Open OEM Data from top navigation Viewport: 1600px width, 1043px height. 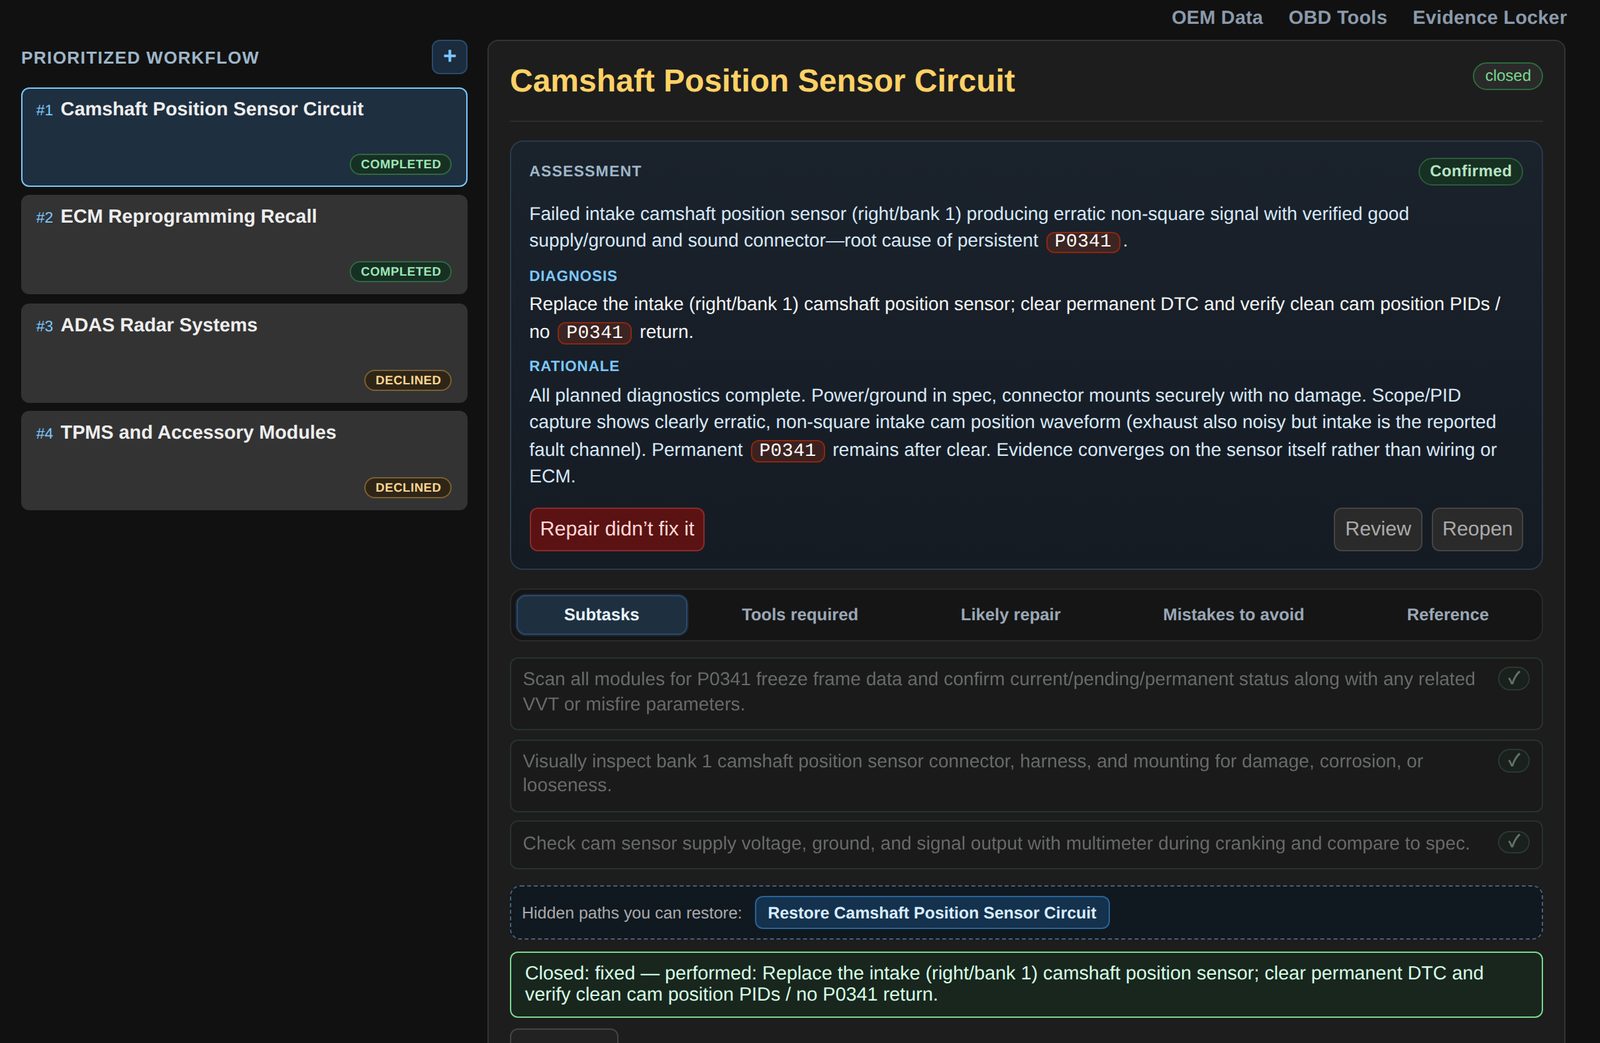pos(1217,18)
